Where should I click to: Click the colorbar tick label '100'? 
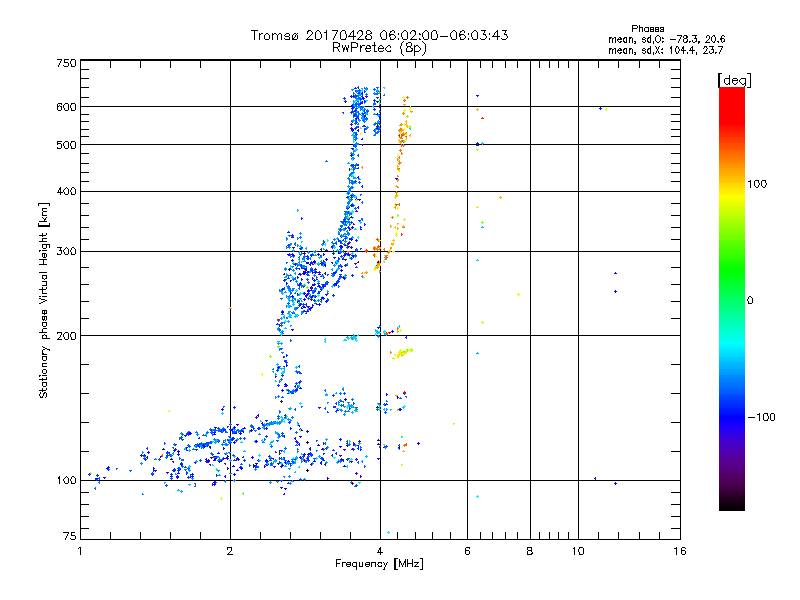pos(757,184)
